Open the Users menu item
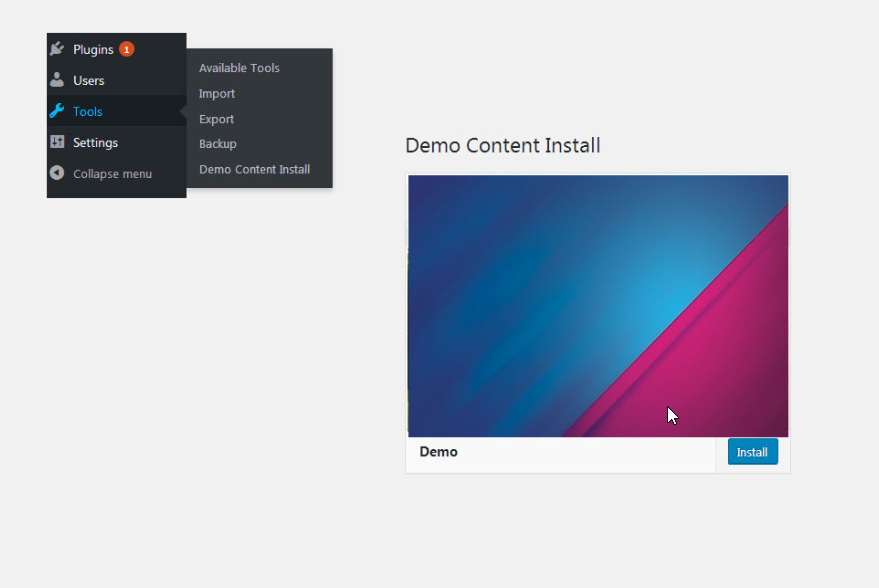This screenshot has height=588, width=879. [117, 80]
